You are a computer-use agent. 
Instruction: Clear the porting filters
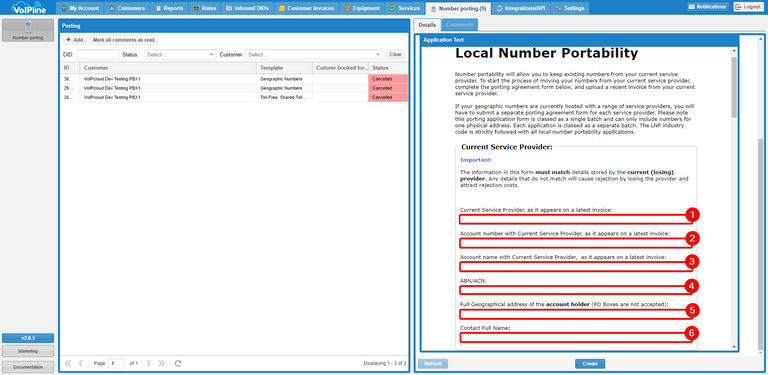coord(395,54)
